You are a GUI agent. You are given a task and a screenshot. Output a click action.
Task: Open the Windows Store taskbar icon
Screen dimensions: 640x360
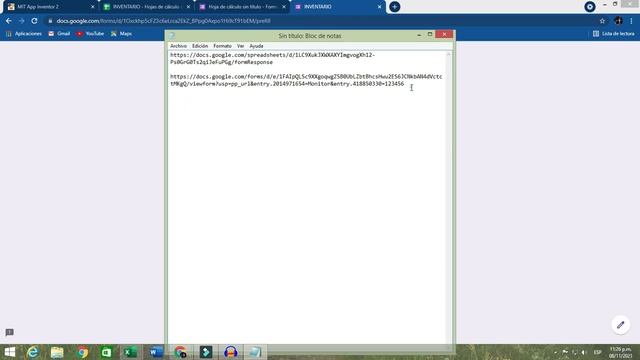pyautogui.click(x=106, y=352)
